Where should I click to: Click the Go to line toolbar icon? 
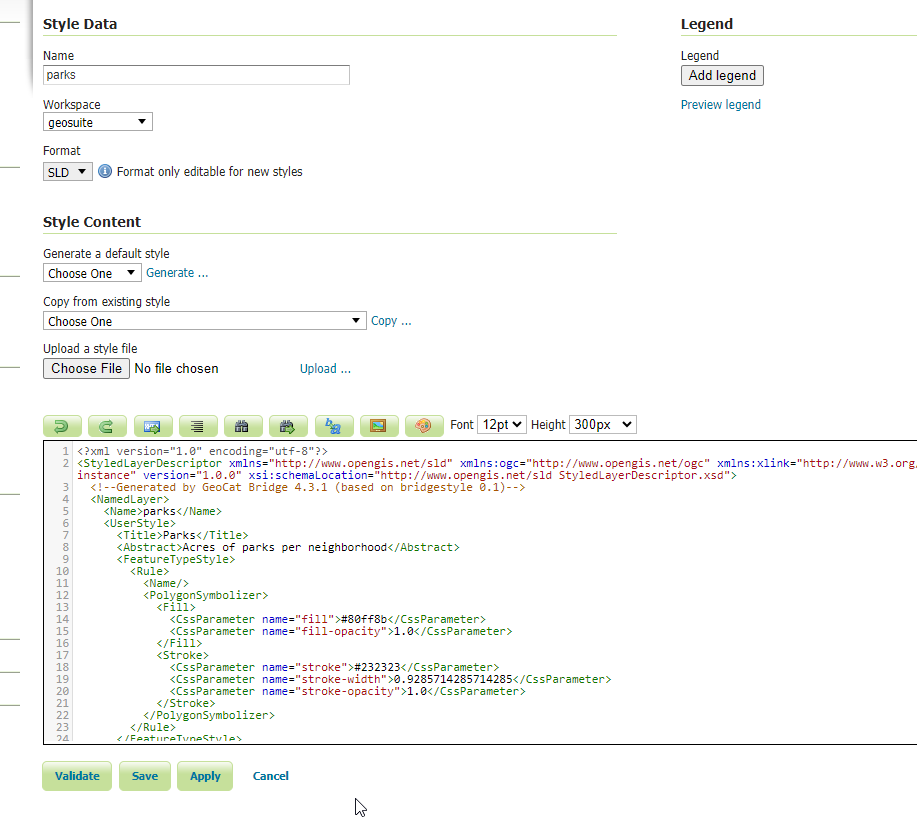click(x=152, y=426)
